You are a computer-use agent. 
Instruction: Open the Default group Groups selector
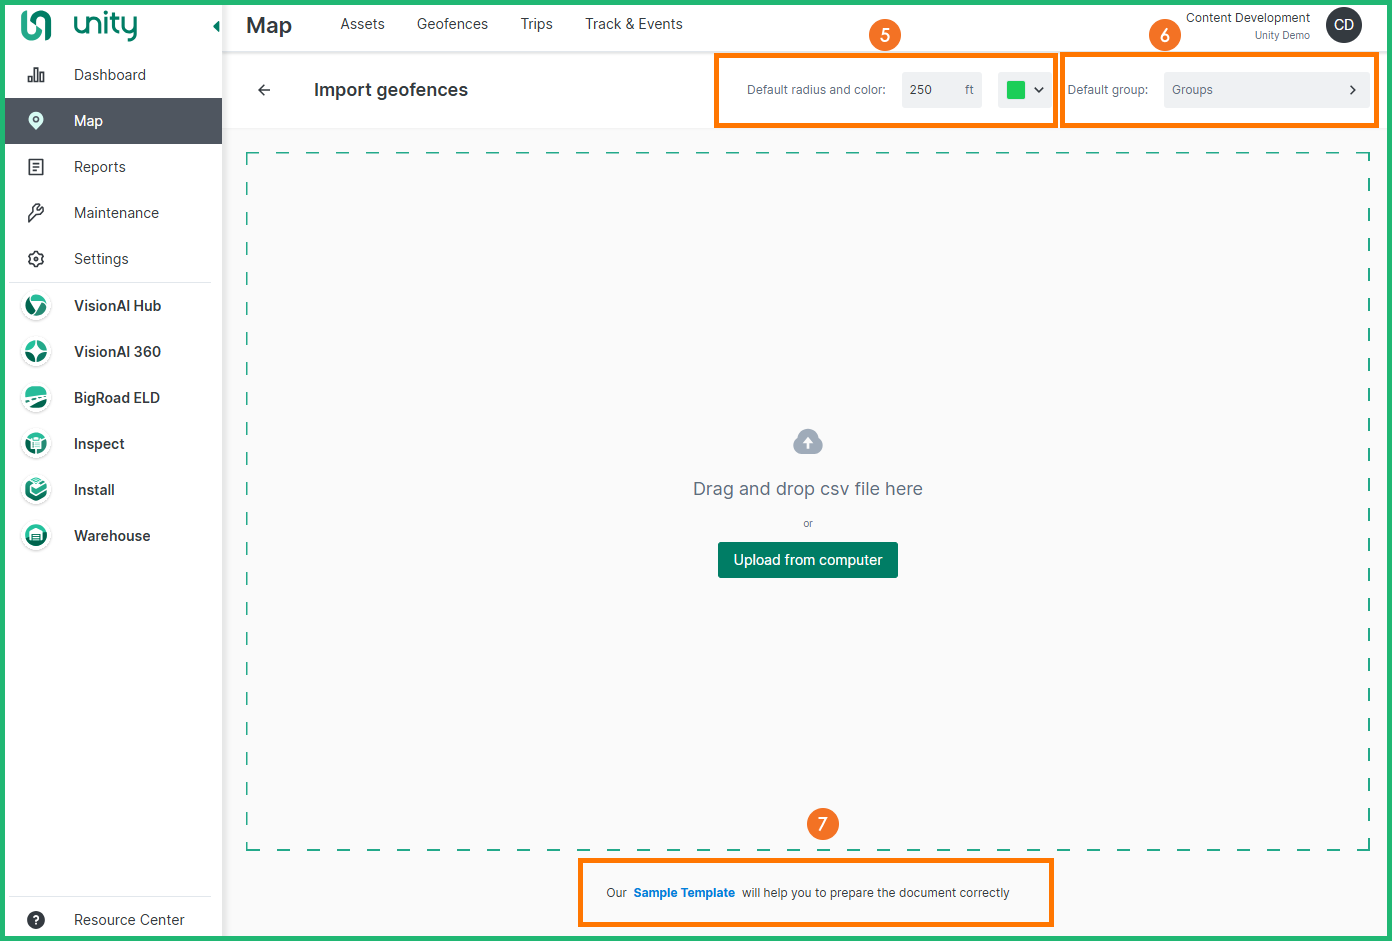[x=1266, y=90]
